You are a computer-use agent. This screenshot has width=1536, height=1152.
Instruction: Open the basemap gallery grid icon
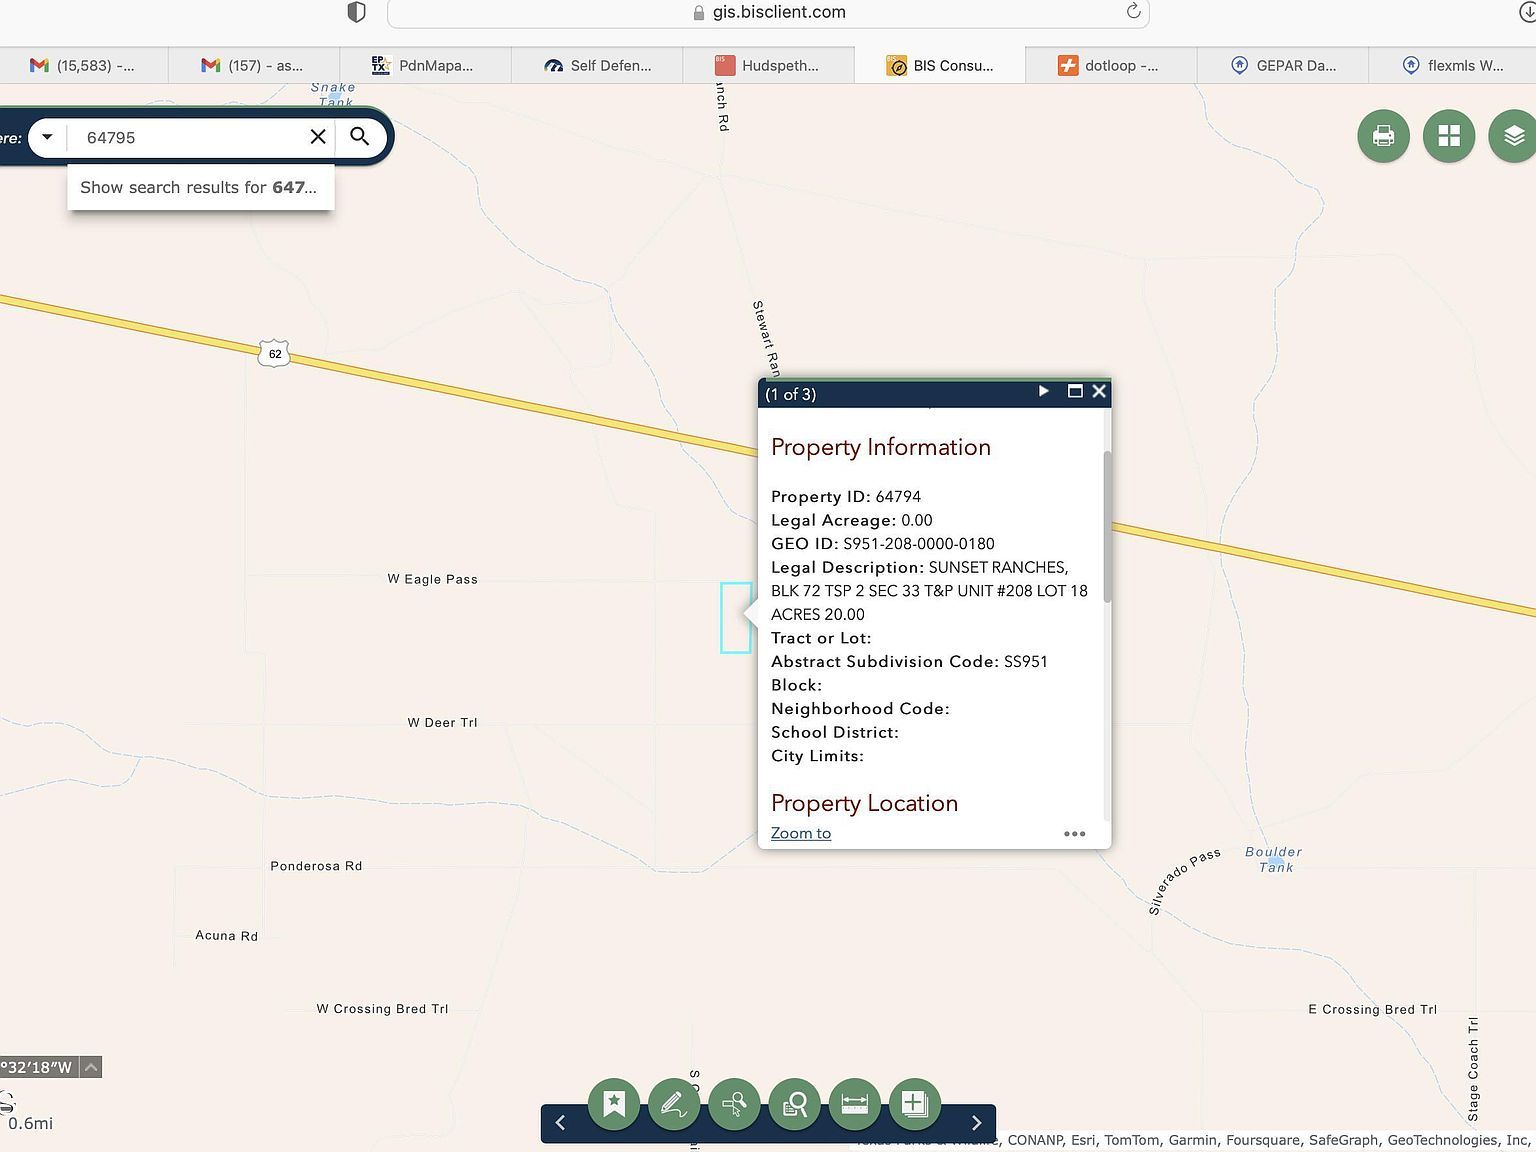pyautogui.click(x=1448, y=136)
